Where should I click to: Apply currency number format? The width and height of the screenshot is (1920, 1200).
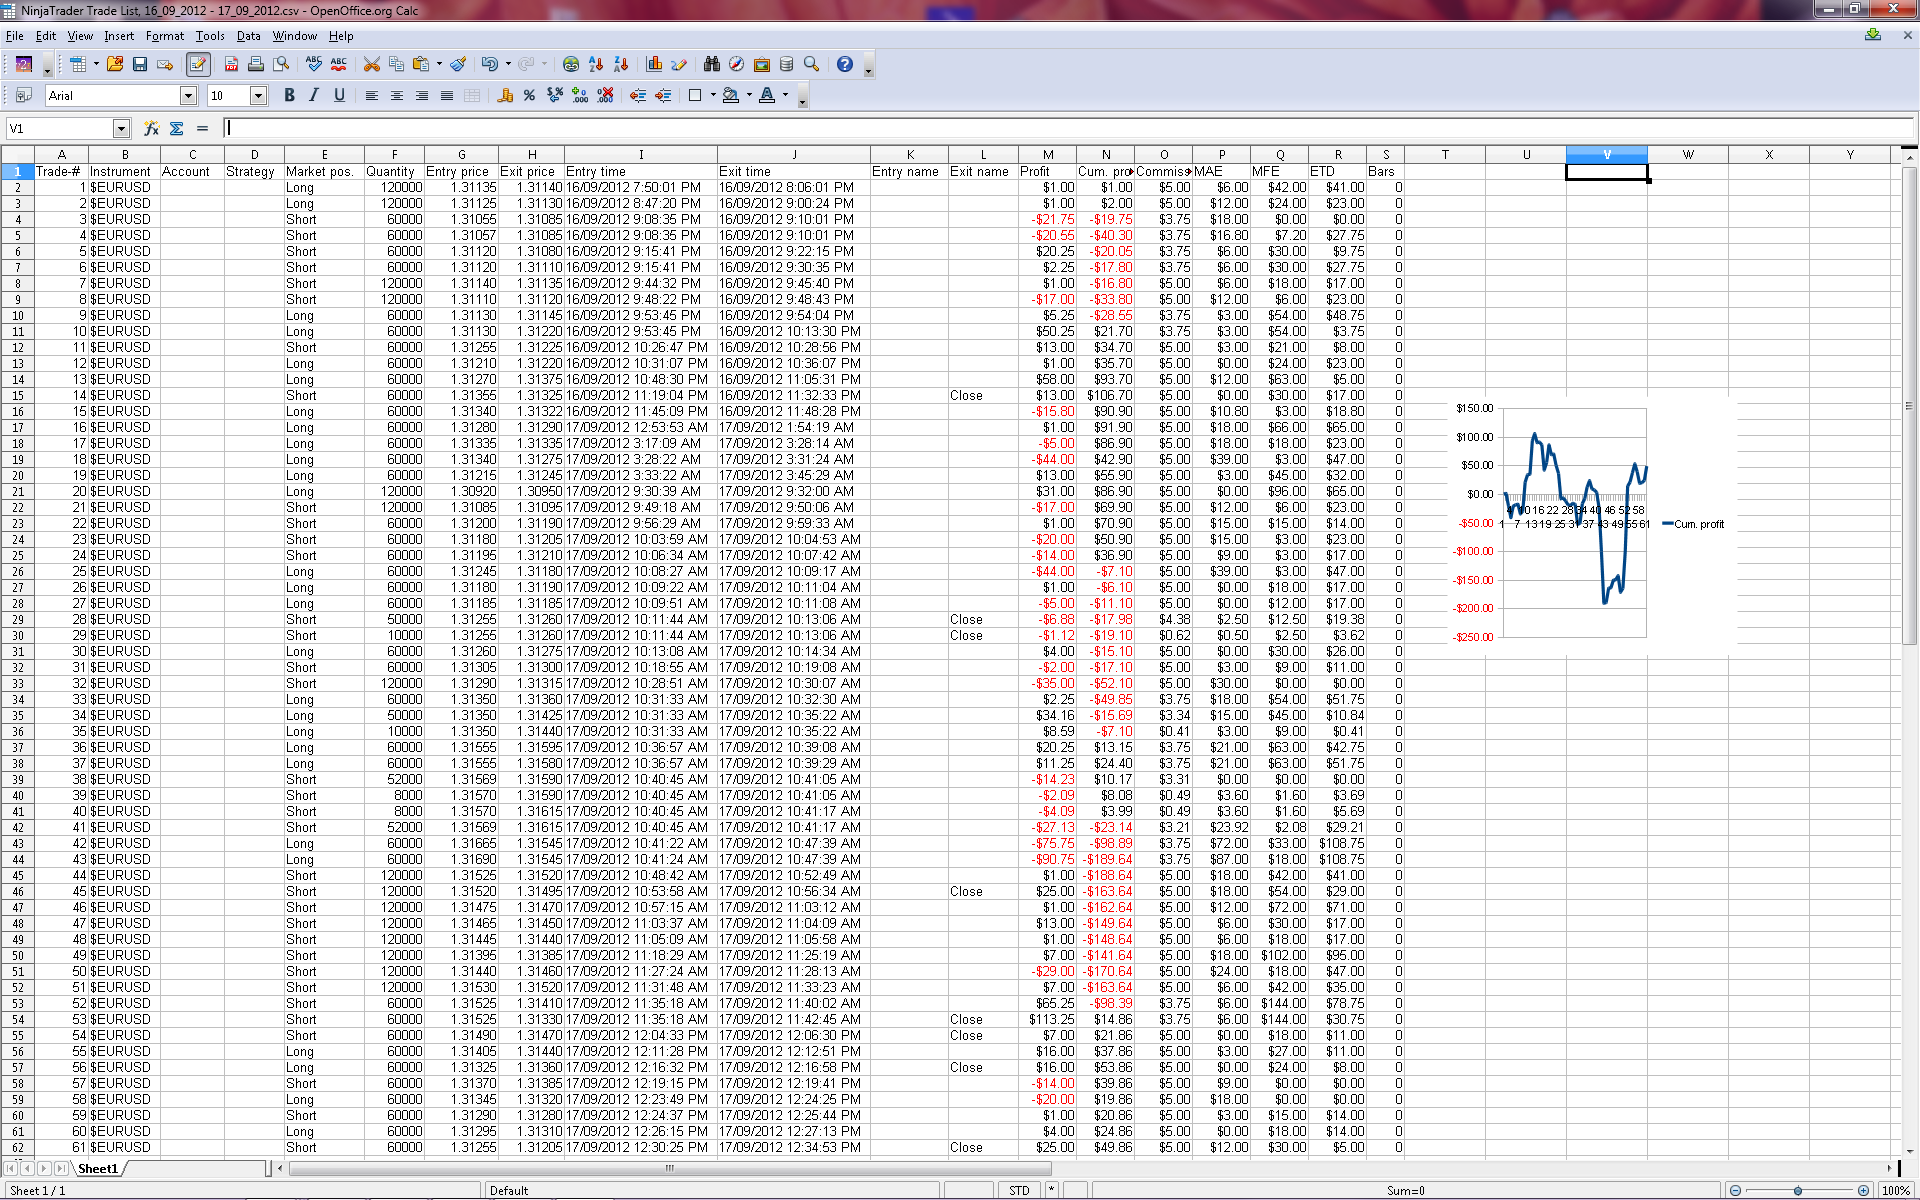pyautogui.click(x=505, y=95)
